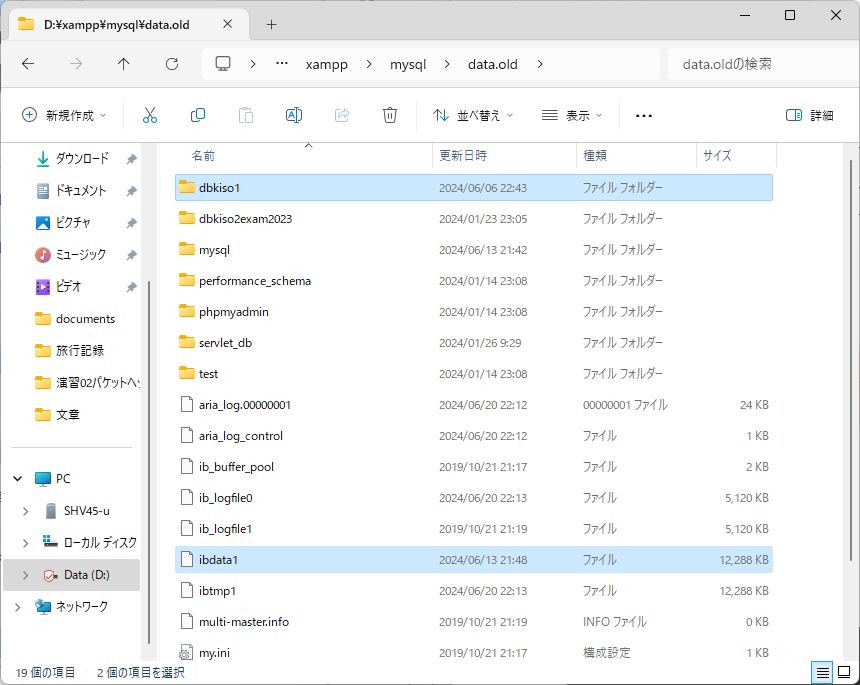Click the Copy icon in toolbar
The width and height of the screenshot is (860, 685).
pos(198,115)
